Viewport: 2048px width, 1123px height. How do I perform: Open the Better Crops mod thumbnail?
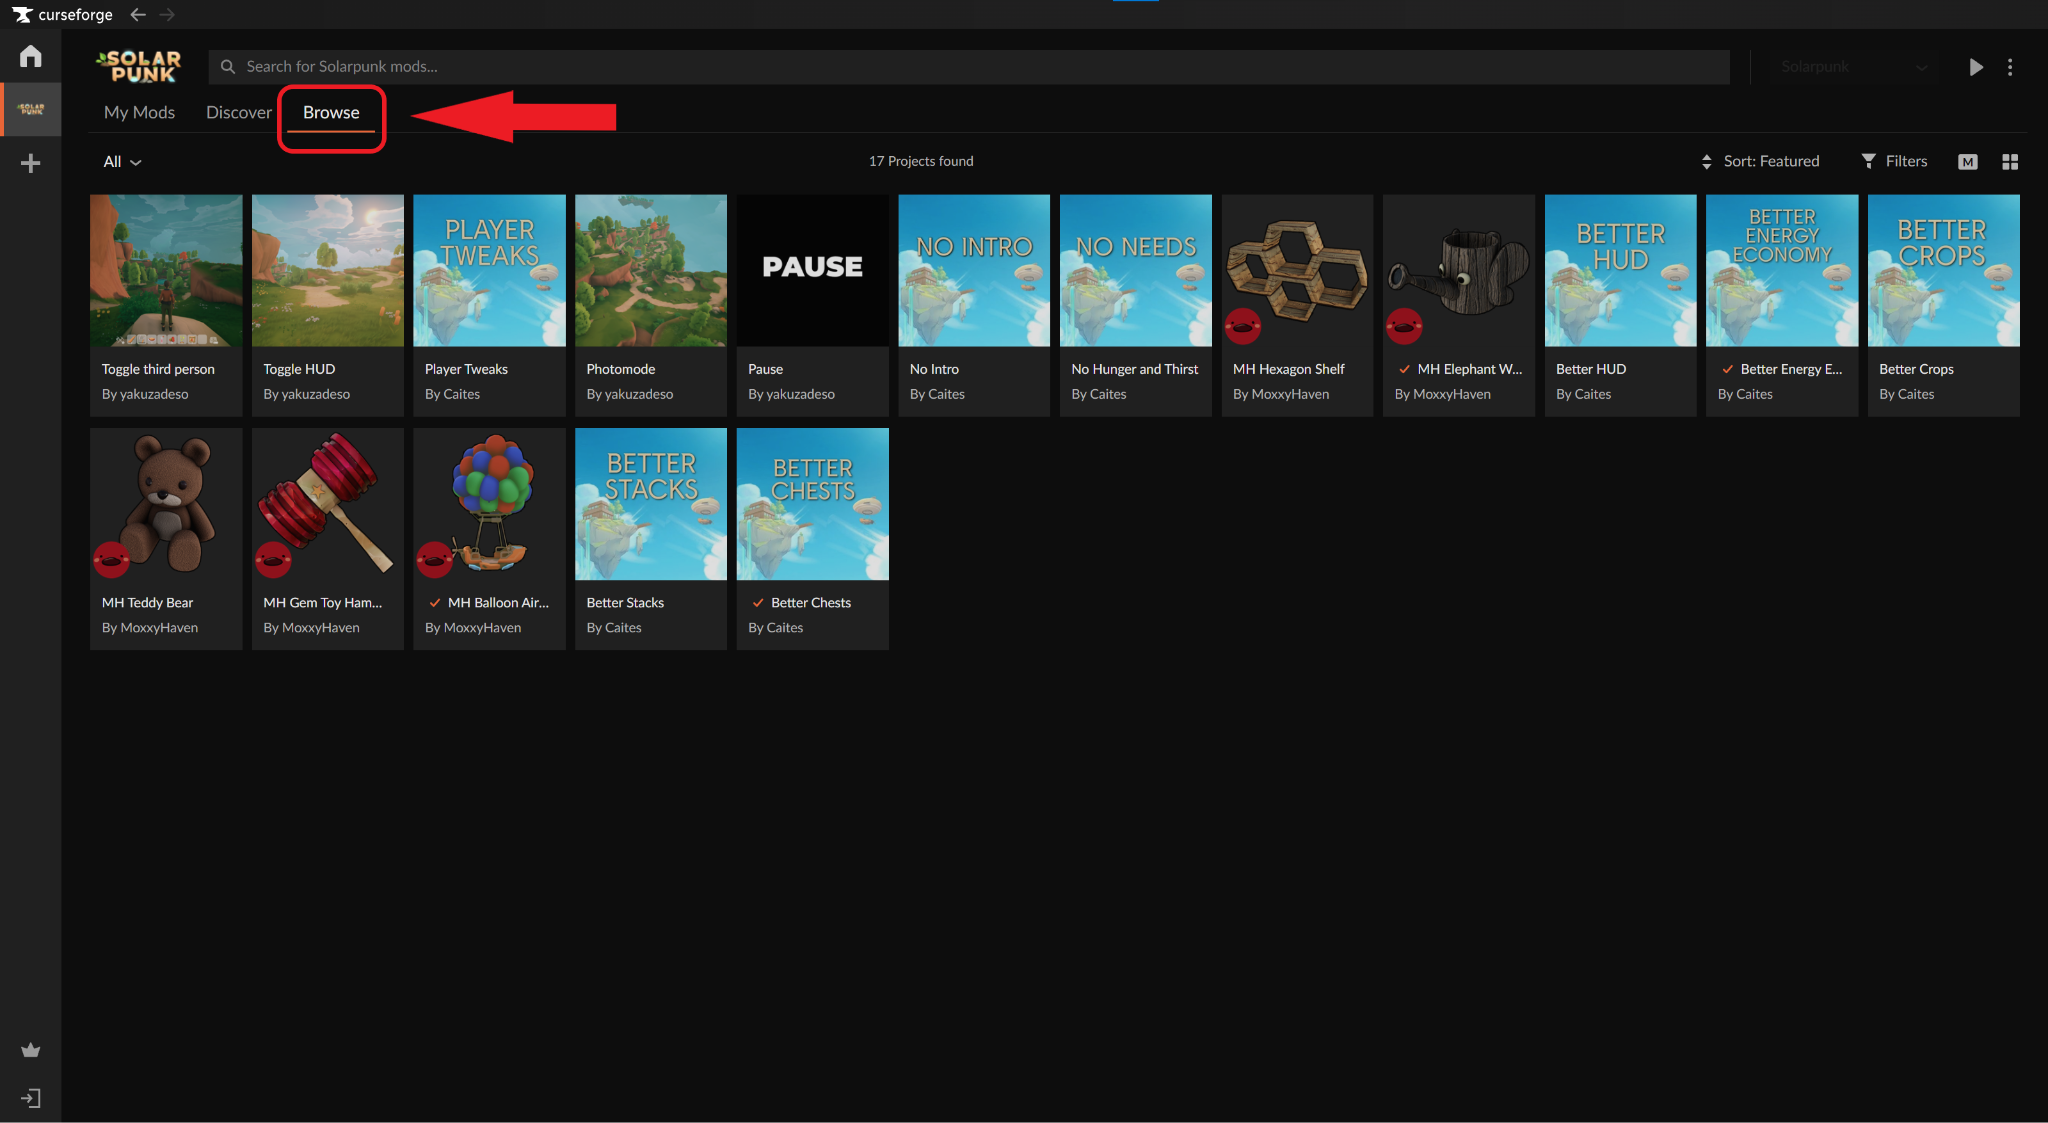point(1944,270)
